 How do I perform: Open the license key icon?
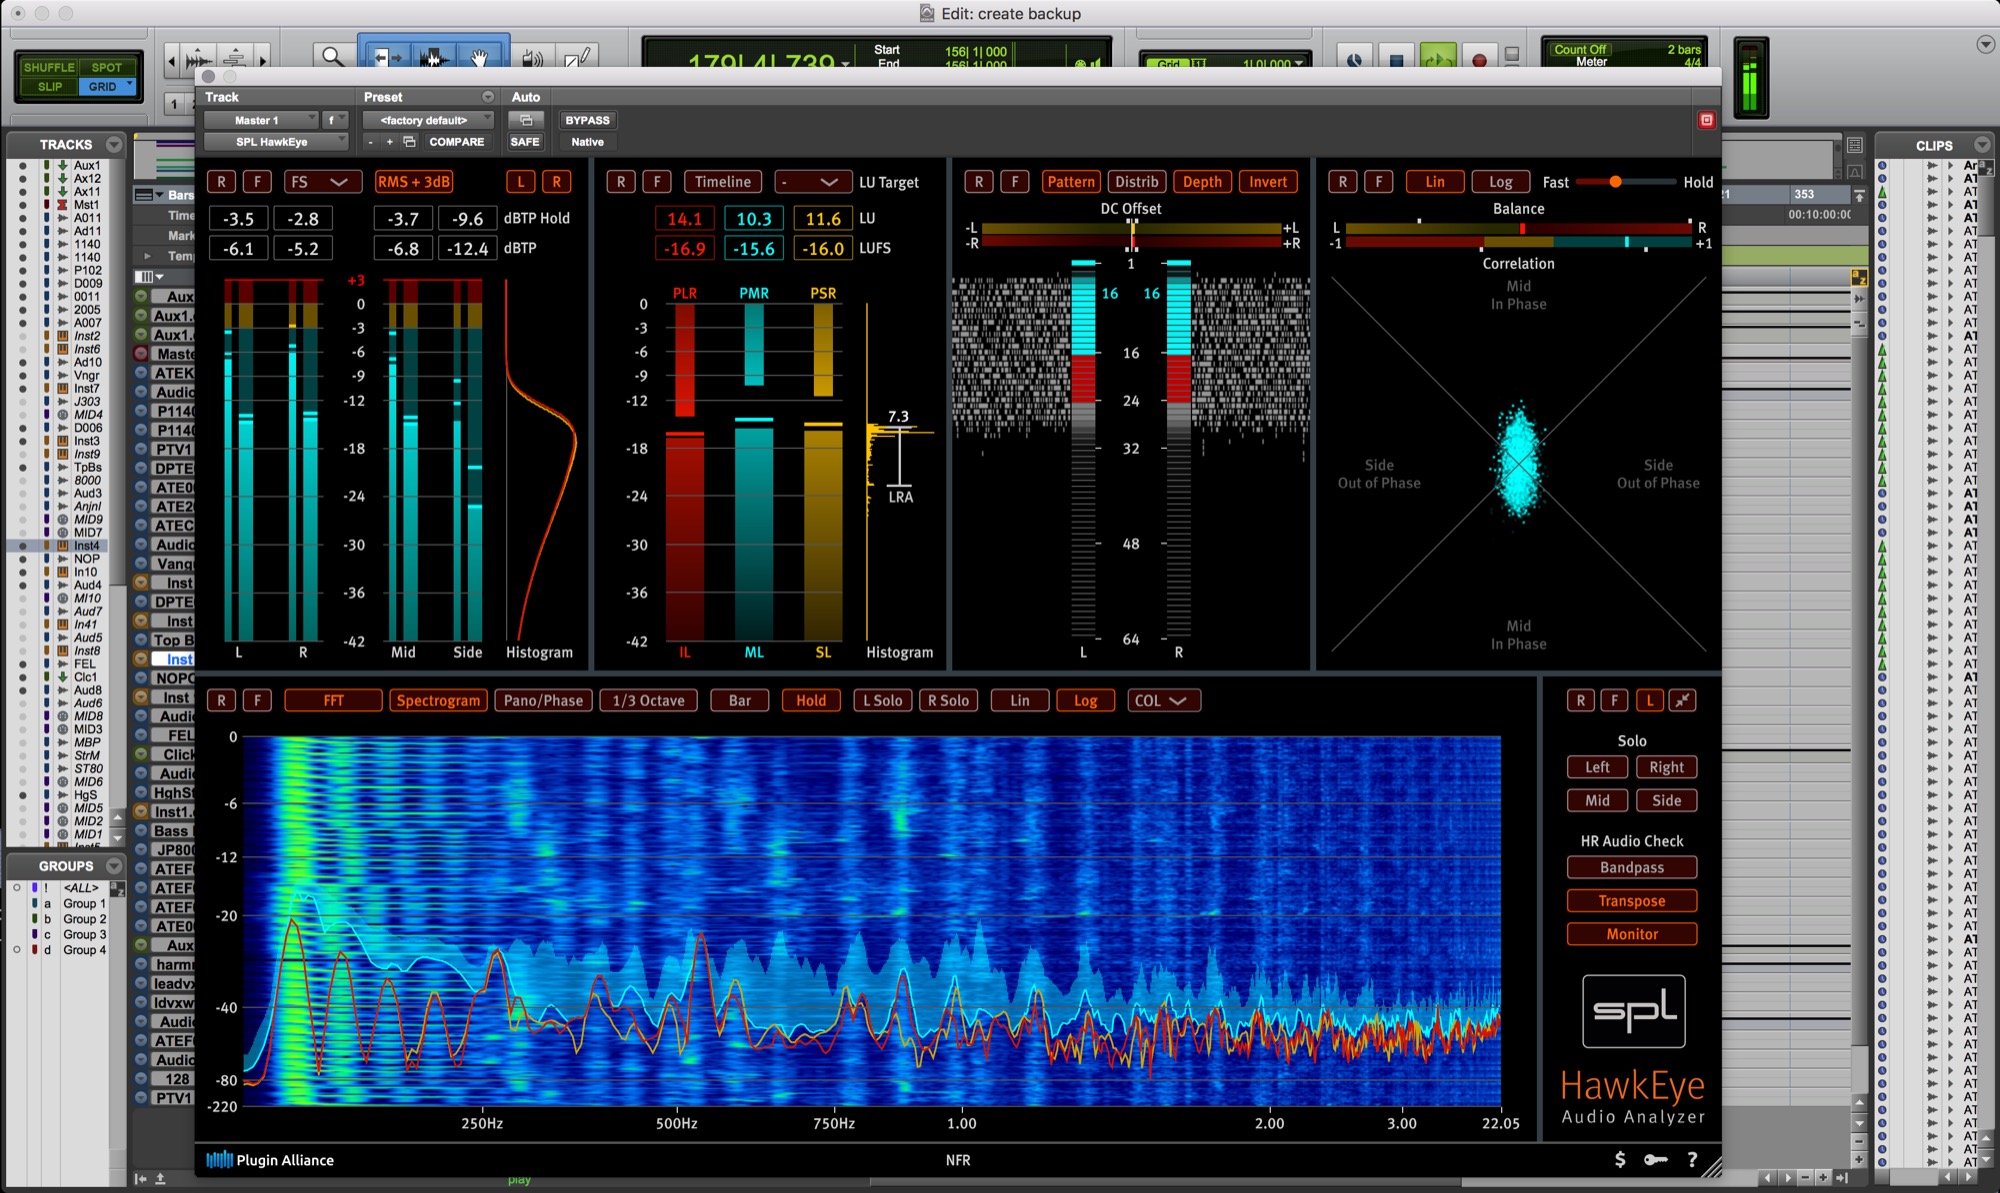pyautogui.click(x=1656, y=1160)
